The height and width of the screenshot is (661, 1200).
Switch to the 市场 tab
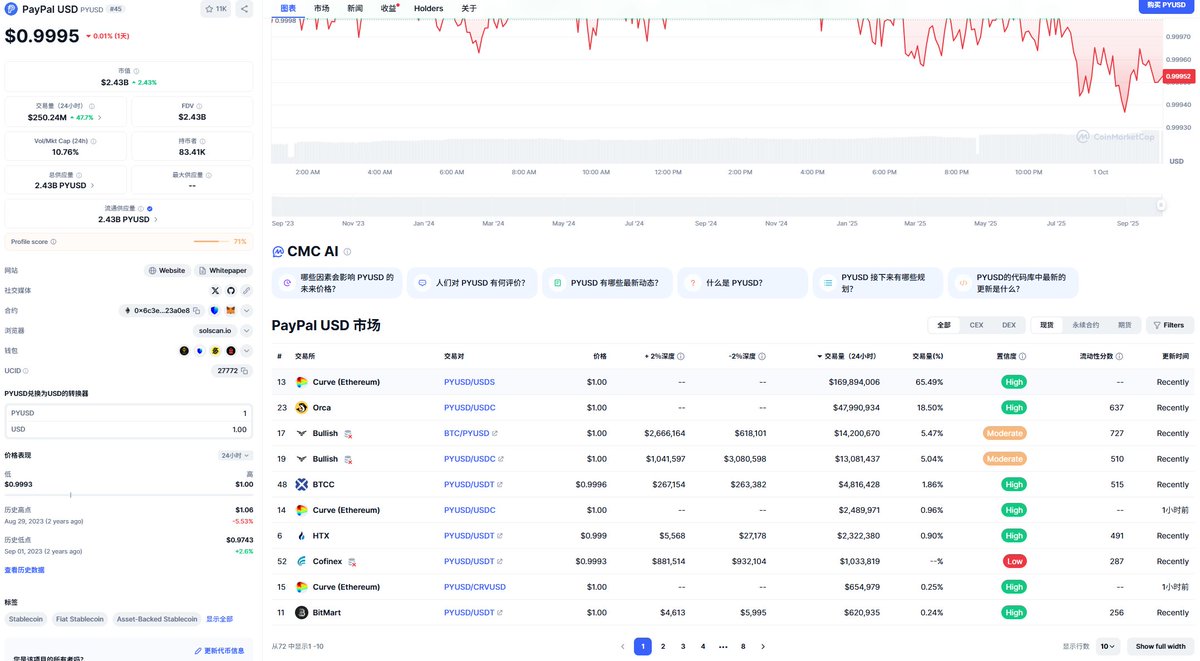(321, 8)
